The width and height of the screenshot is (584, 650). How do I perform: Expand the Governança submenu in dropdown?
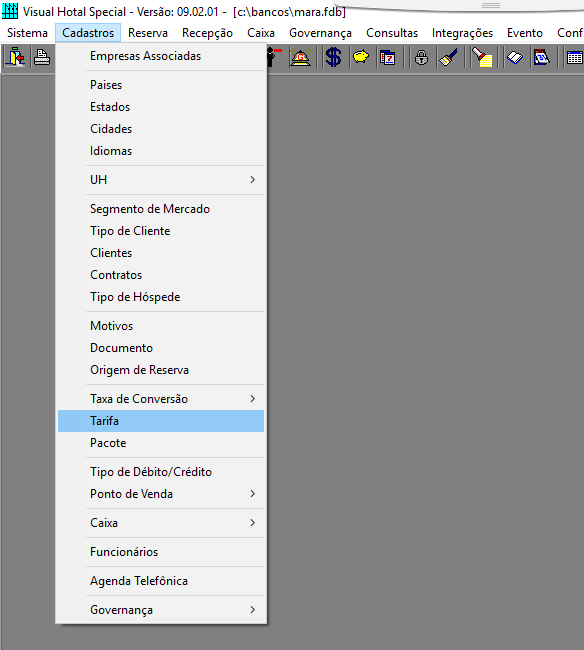[x=161, y=610]
